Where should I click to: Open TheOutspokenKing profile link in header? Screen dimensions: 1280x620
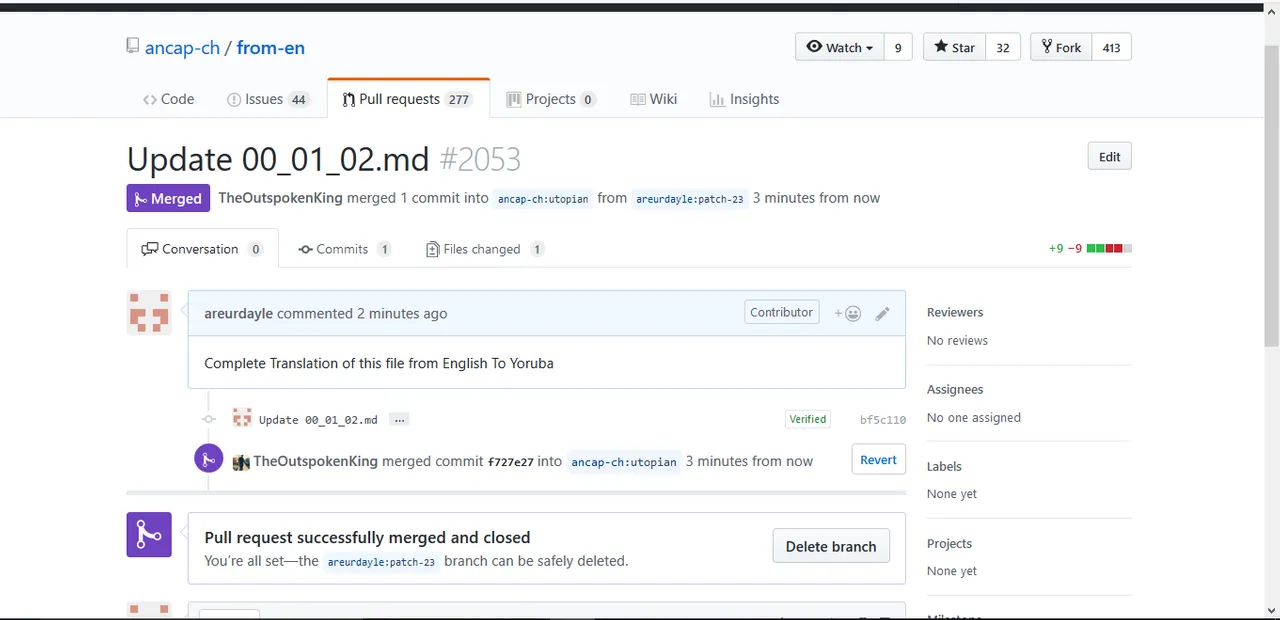(280, 198)
